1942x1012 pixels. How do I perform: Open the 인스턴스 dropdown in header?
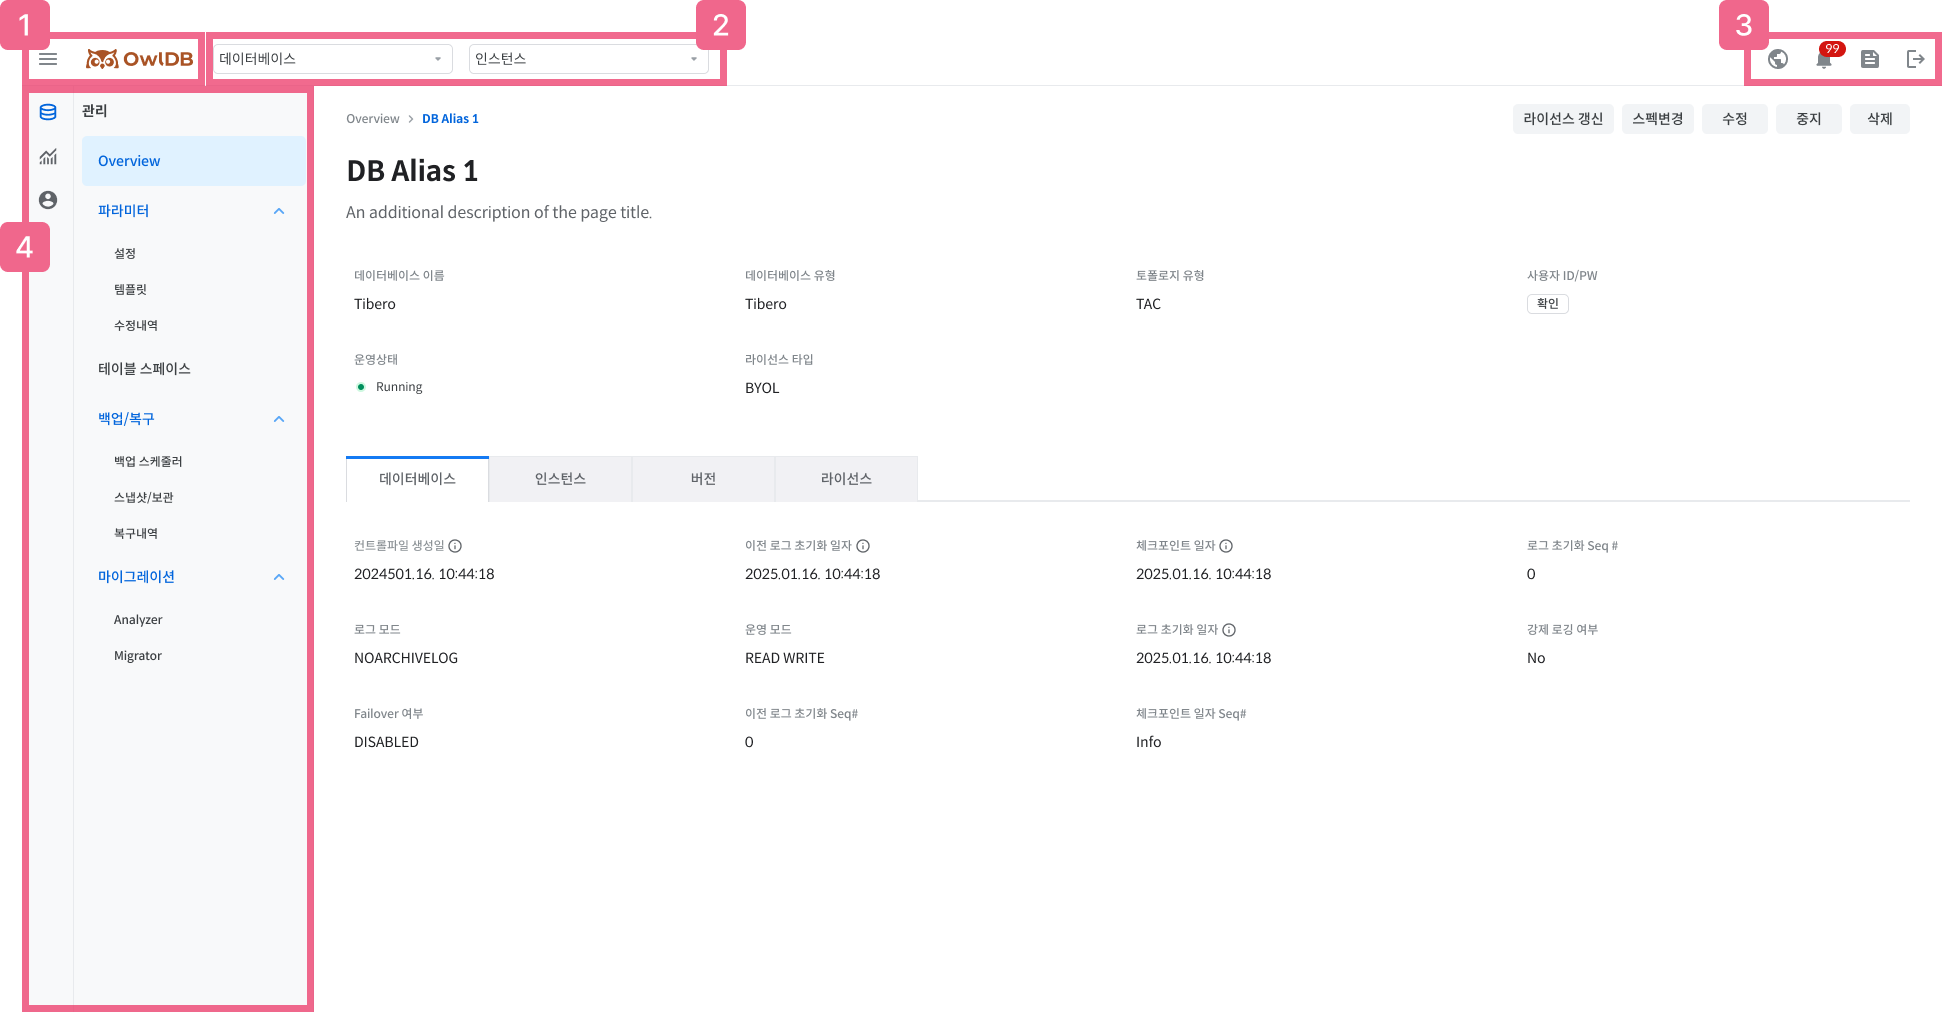[x=588, y=59]
